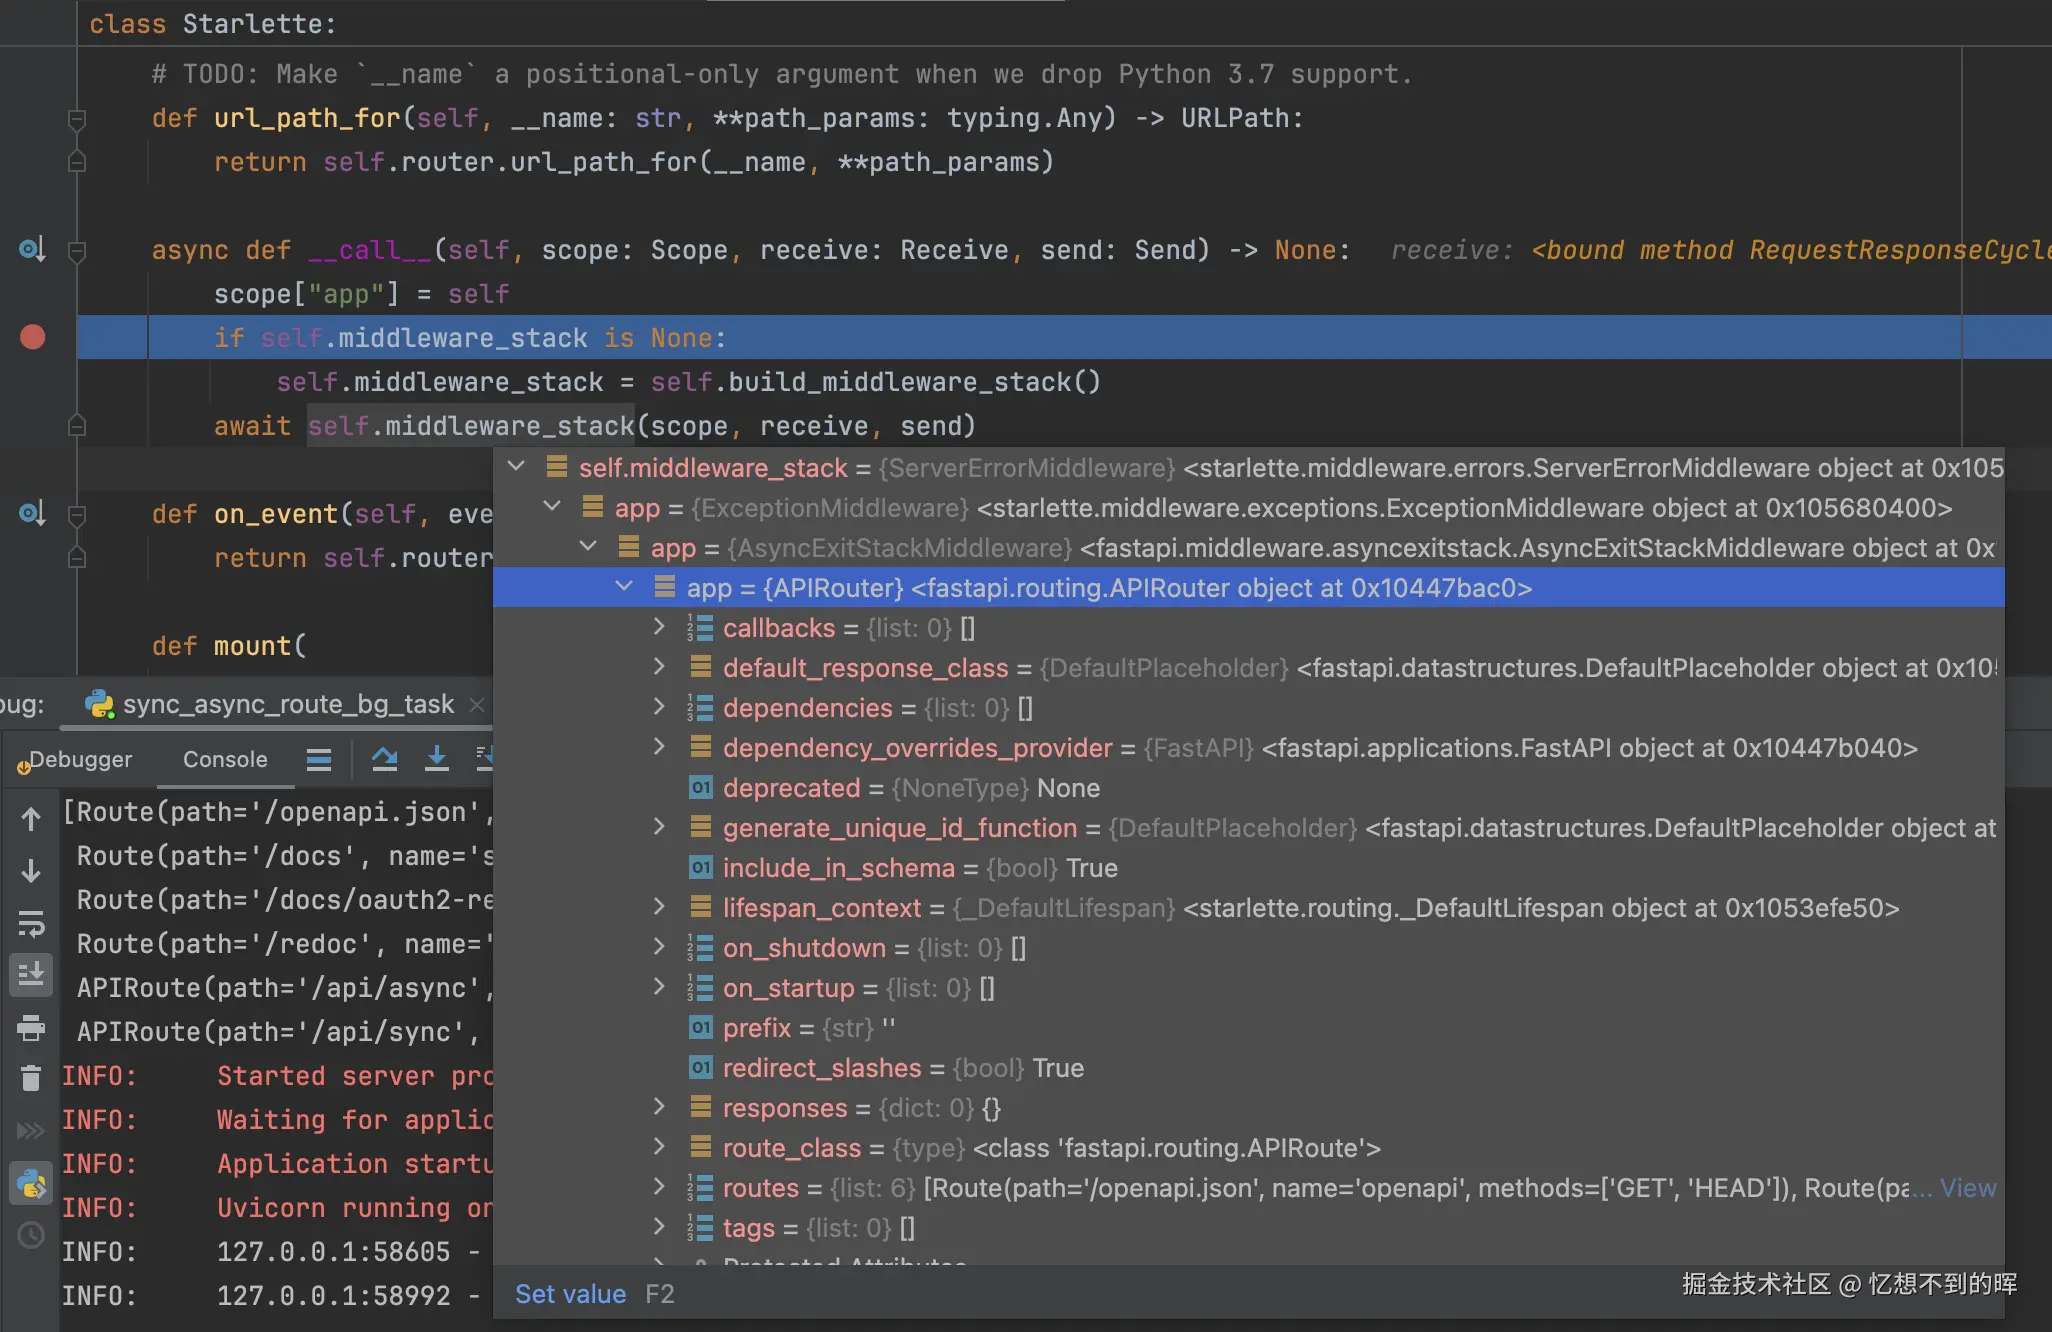Toggle the red breakpoint on middleware_stack line
Screen dimensions: 2052x1332
pos(33,337)
